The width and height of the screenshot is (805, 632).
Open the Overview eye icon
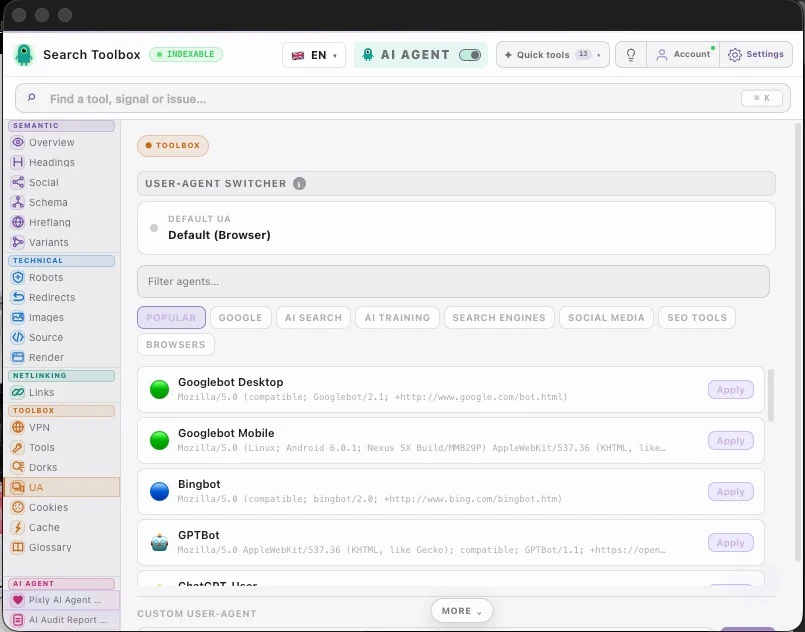18,142
